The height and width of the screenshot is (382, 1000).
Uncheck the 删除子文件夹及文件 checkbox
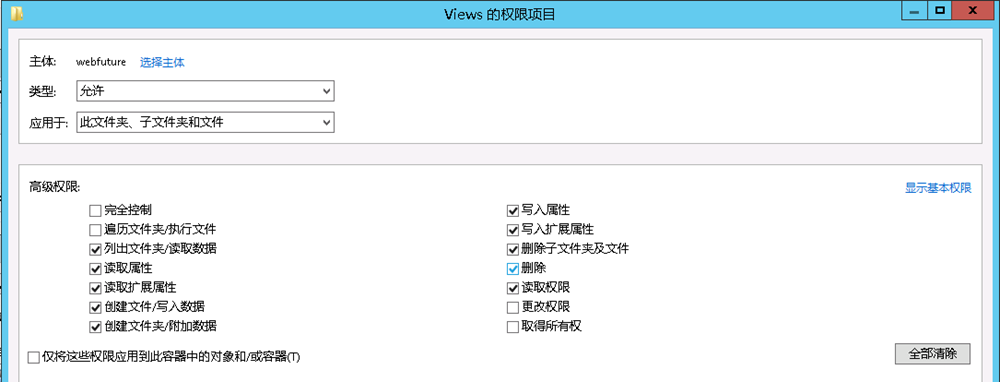point(513,249)
